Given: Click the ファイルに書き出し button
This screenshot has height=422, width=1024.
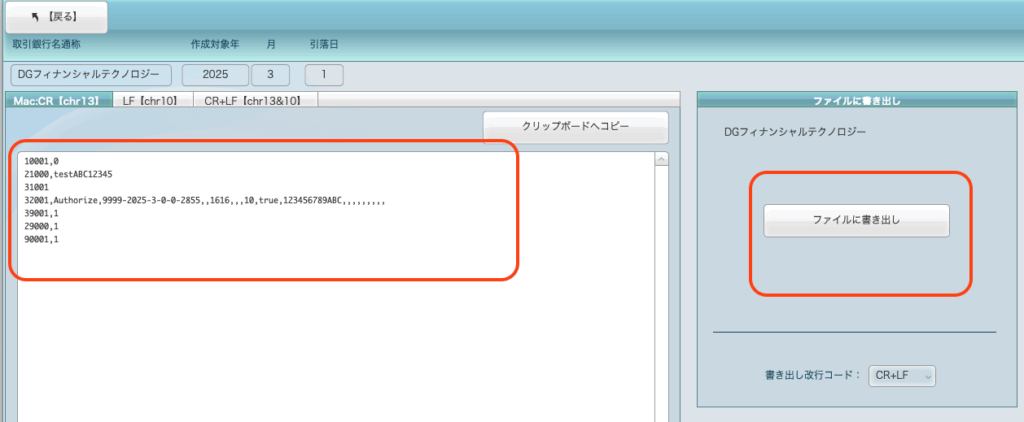Looking at the screenshot, I should [856, 220].
